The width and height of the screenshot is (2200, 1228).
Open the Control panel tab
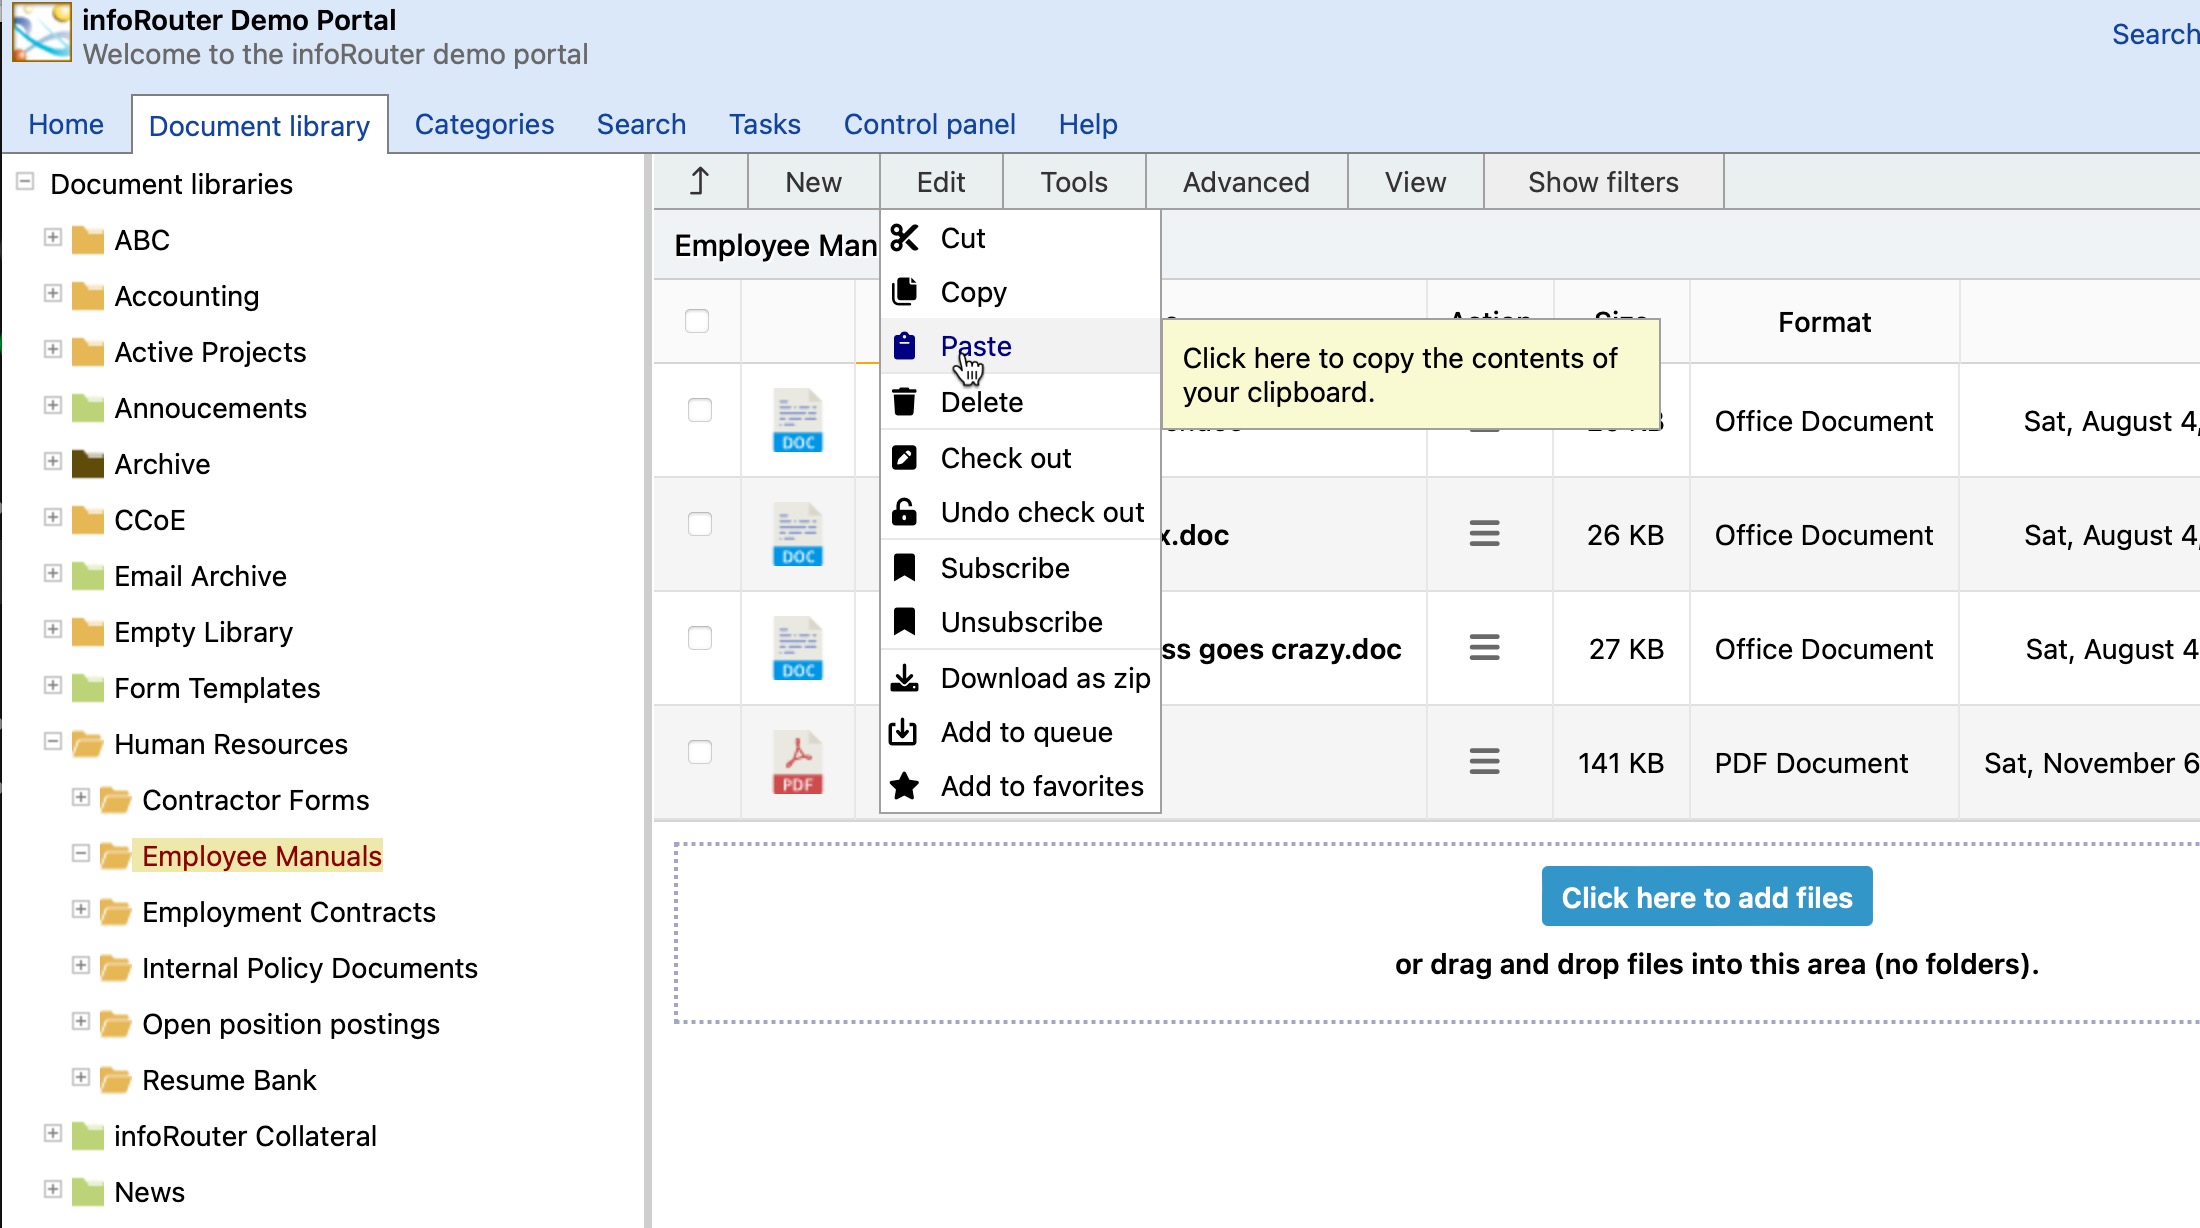(929, 124)
